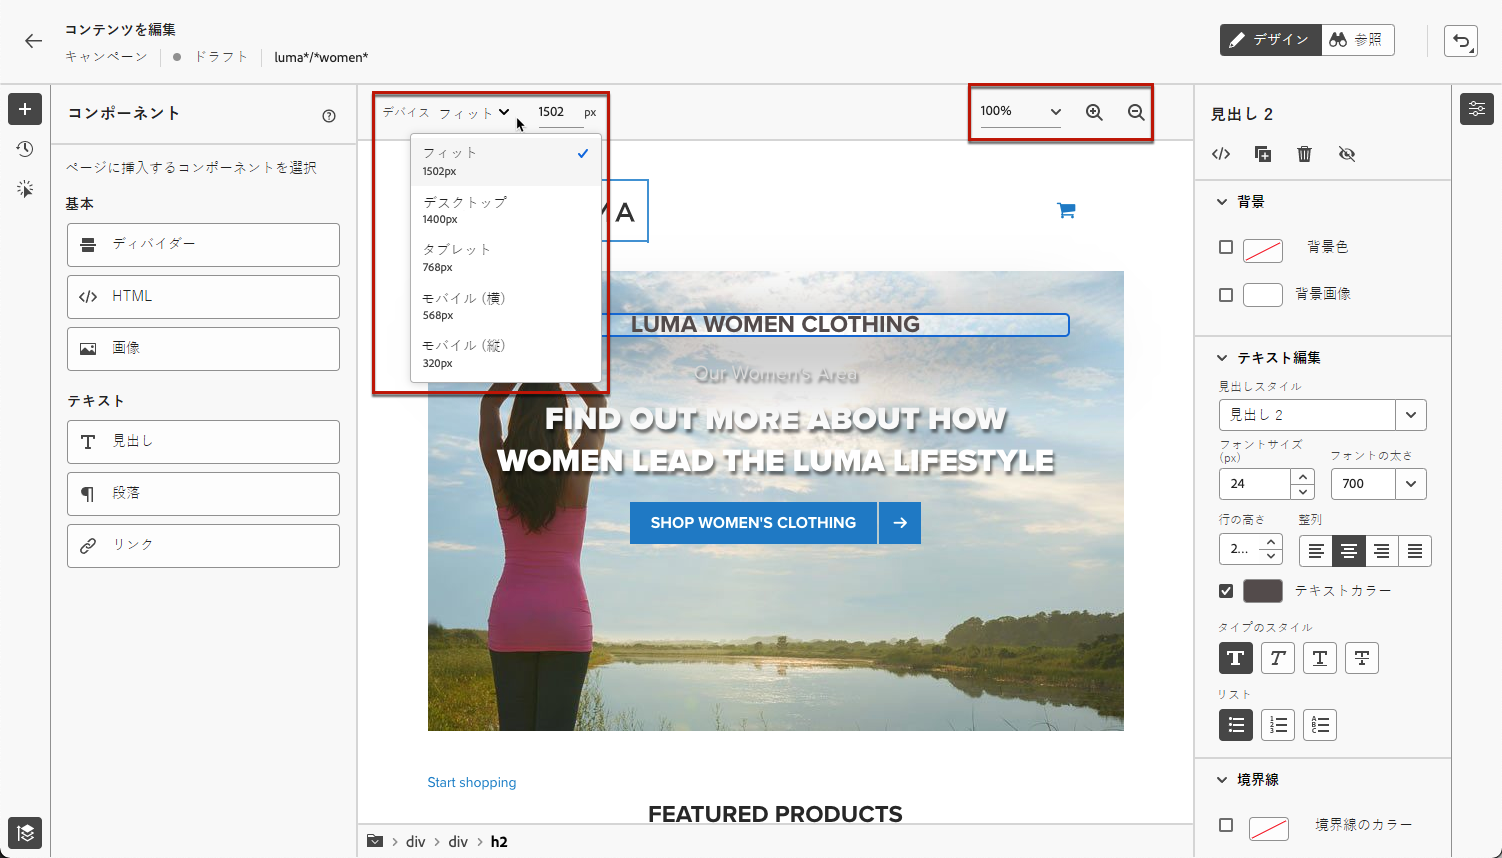Image resolution: width=1502 pixels, height=858 pixels.
Task: Zoom in with the magnifier plus icon
Action: pos(1094,112)
